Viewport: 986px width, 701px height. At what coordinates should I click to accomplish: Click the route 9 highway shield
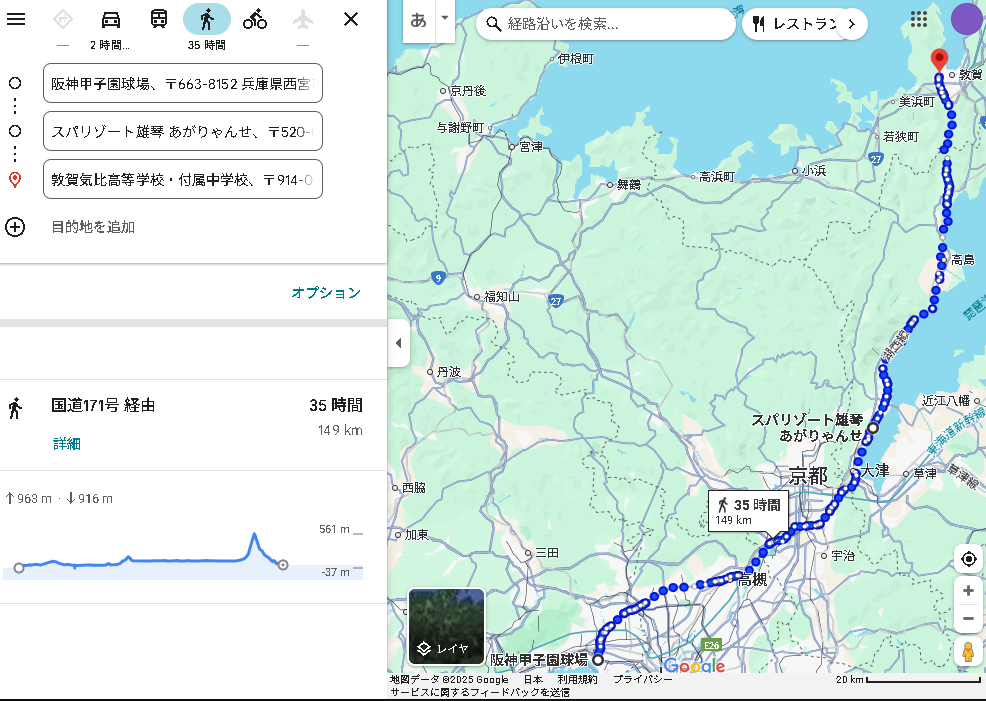click(438, 277)
